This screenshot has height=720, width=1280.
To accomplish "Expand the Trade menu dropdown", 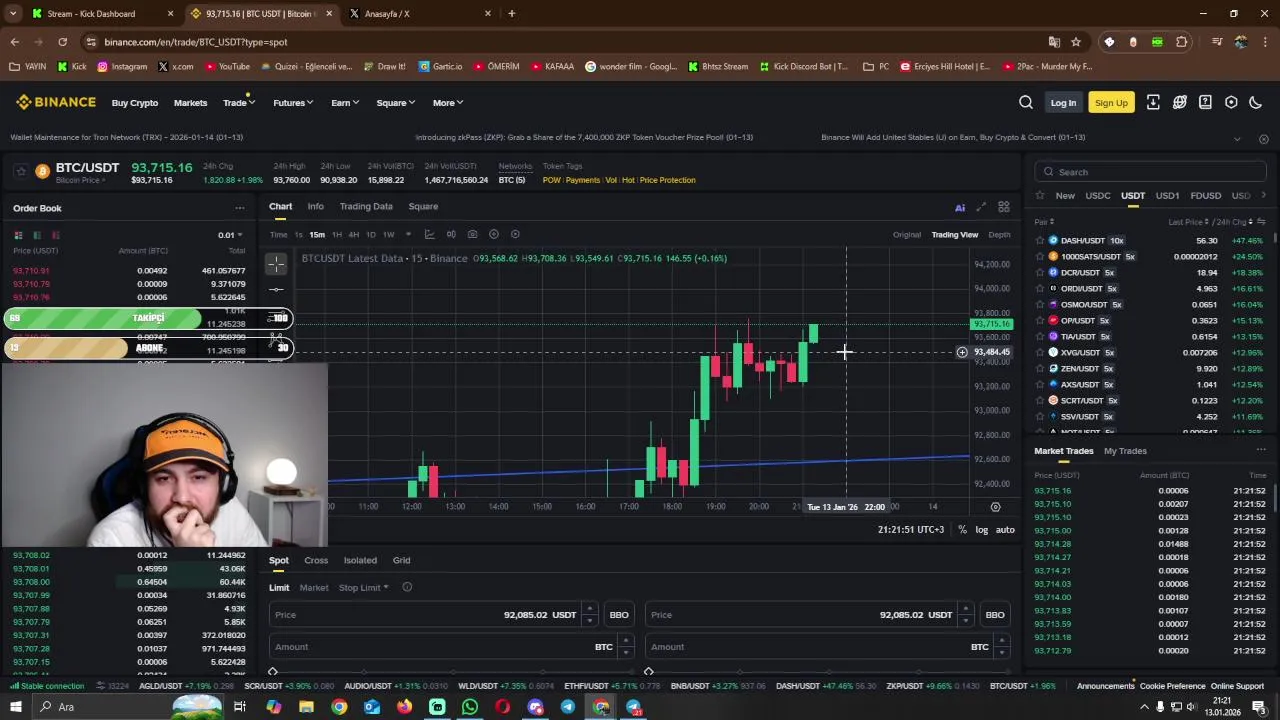I will click(238, 103).
